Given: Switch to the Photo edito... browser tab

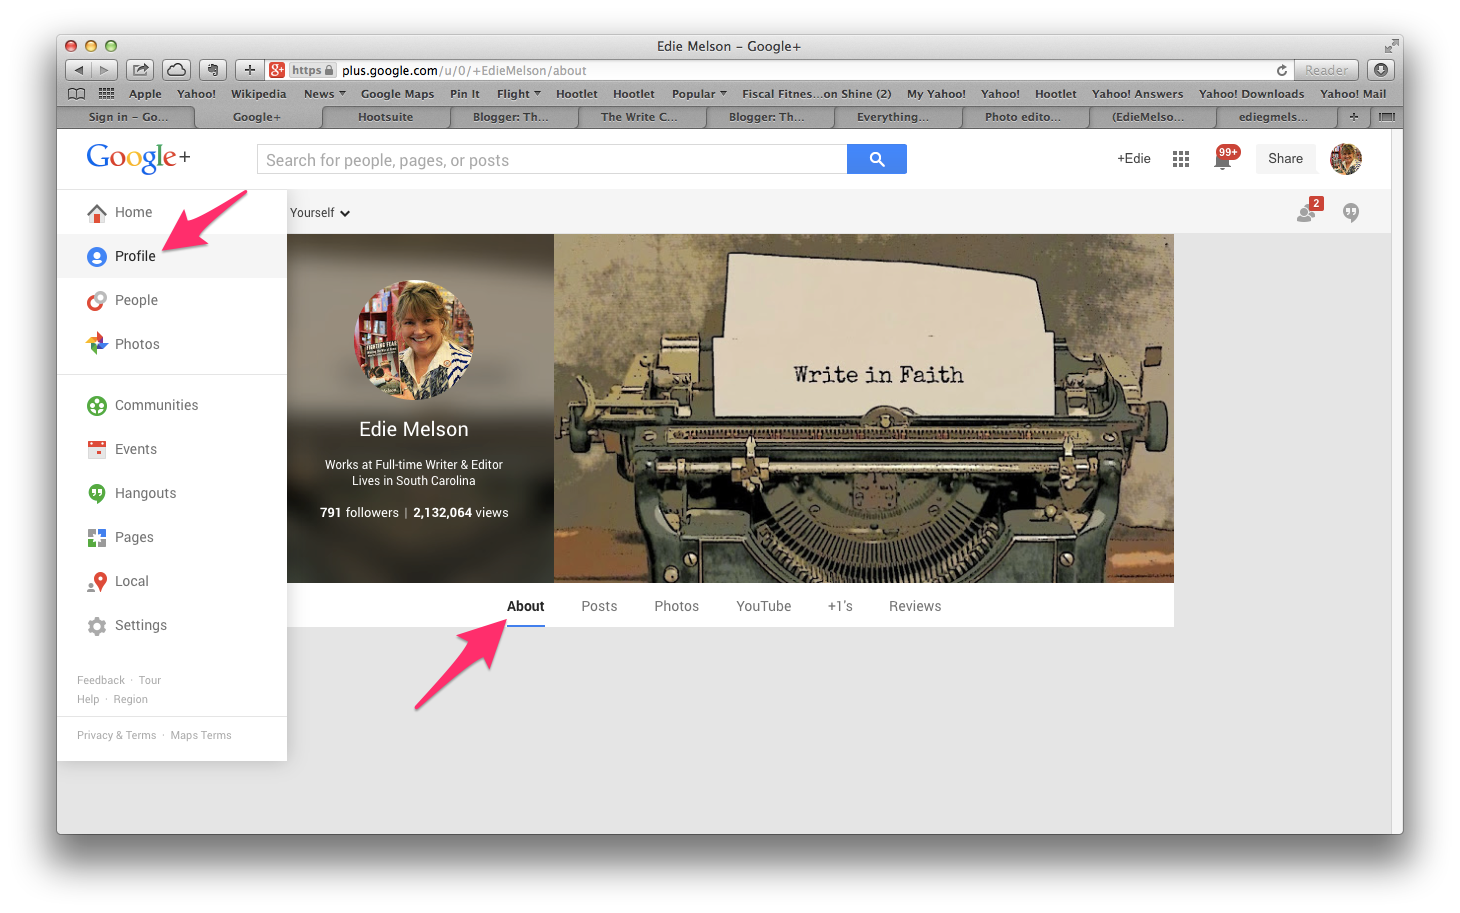Looking at the screenshot, I should tap(1023, 117).
